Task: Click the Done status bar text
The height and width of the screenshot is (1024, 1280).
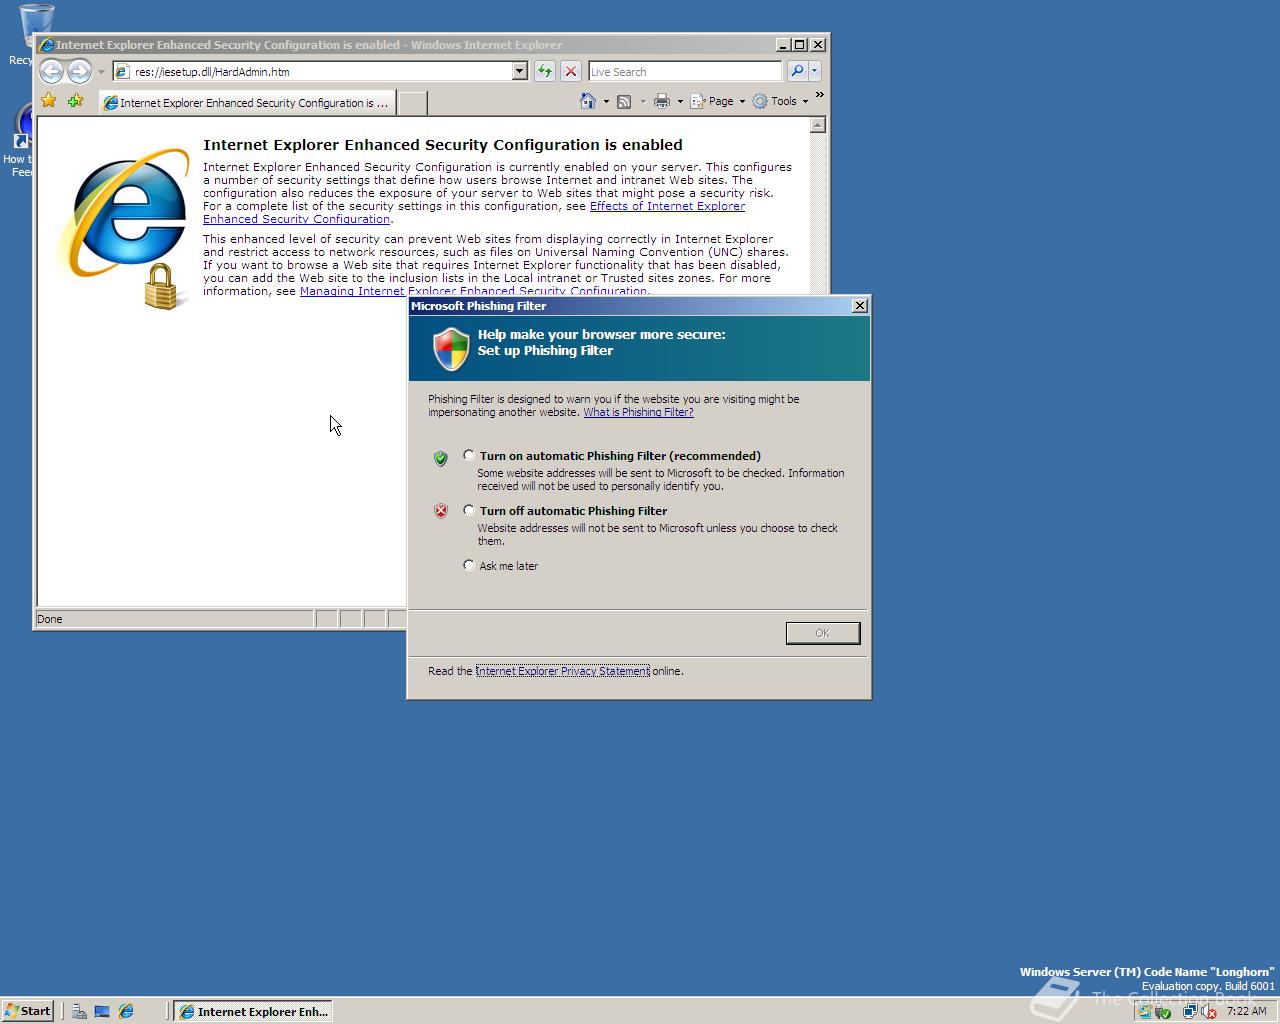Action: click(50, 619)
